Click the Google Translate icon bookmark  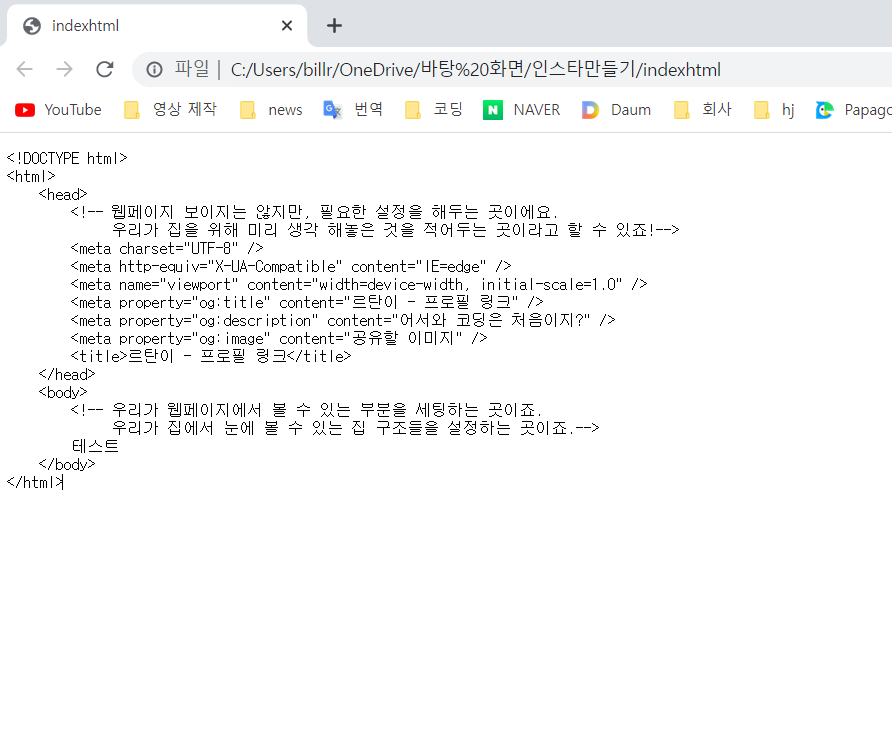pyautogui.click(x=332, y=109)
